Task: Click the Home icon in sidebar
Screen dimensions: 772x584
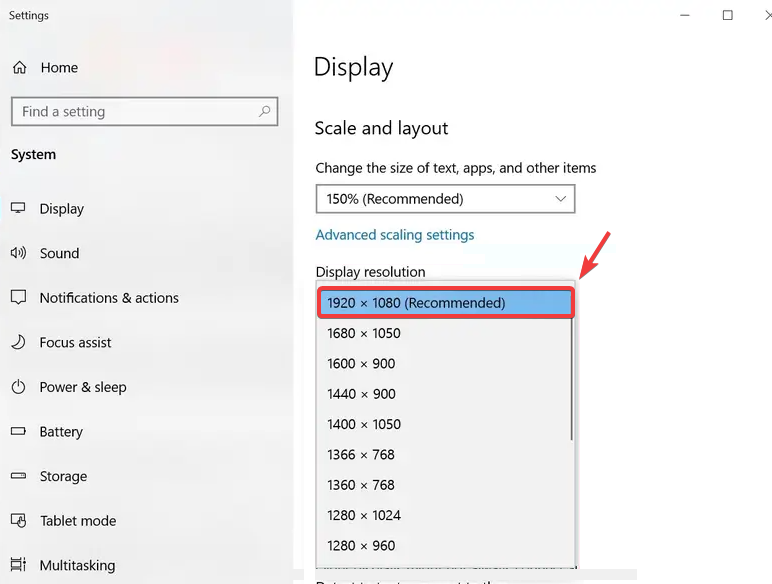Action: (x=19, y=68)
